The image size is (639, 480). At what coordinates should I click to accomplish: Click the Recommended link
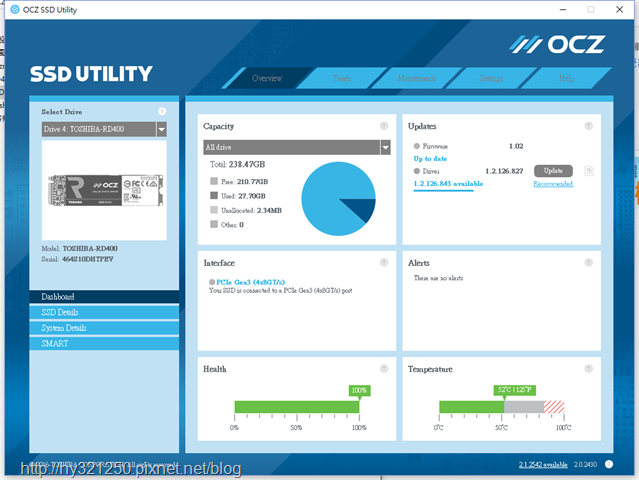click(x=553, y=184)
